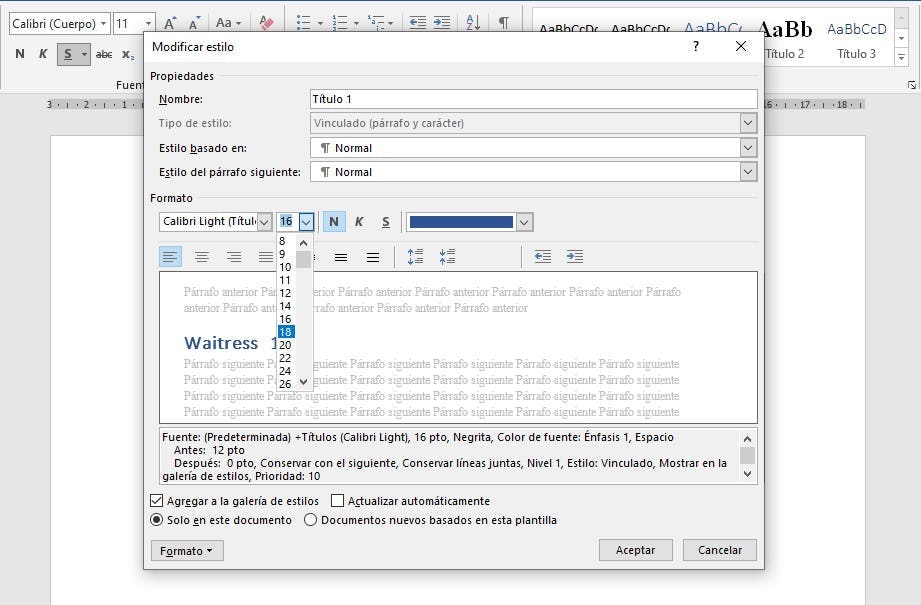Select the Sort A-Z icon on the ribbon
The width and height of the screenshot is (921, 605).
[472, 21]
